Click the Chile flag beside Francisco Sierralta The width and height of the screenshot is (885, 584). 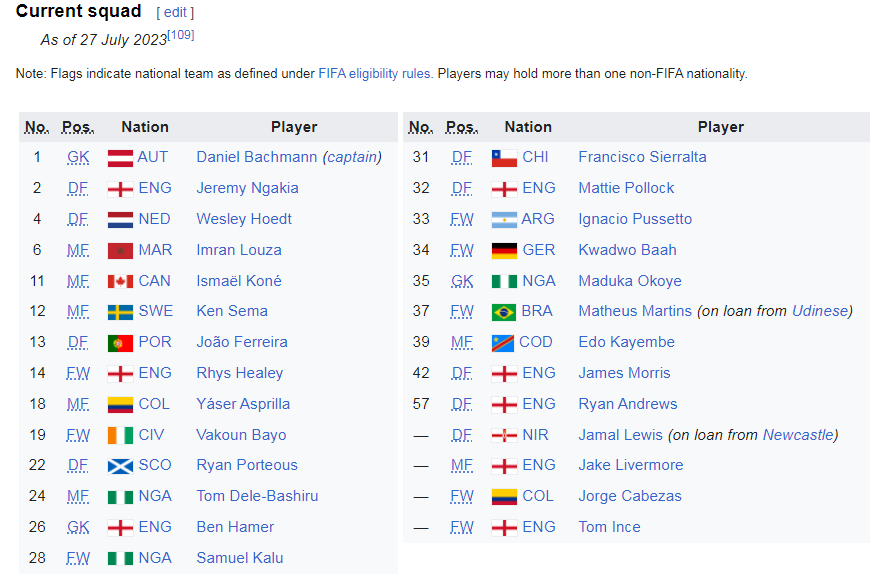pos(504,157)
